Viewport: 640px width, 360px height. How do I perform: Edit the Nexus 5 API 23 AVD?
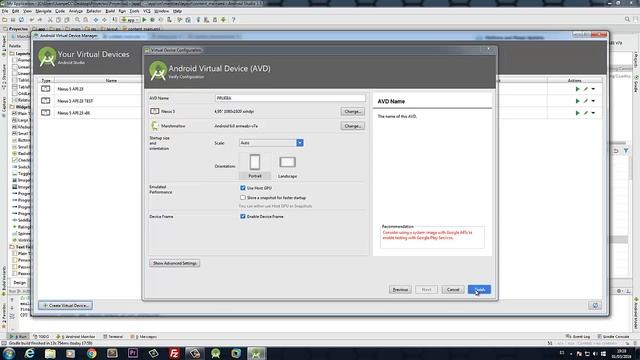pyautogui.click(x=586, y=89)
